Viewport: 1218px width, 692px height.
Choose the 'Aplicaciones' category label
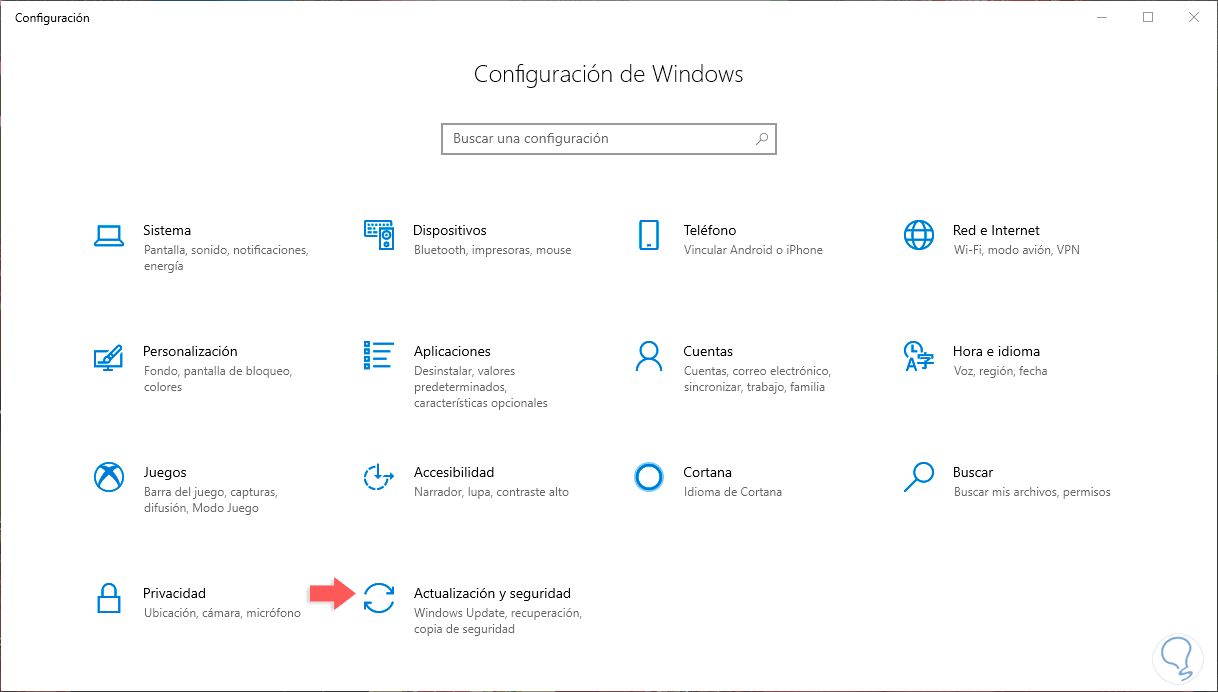coord(452,351)
